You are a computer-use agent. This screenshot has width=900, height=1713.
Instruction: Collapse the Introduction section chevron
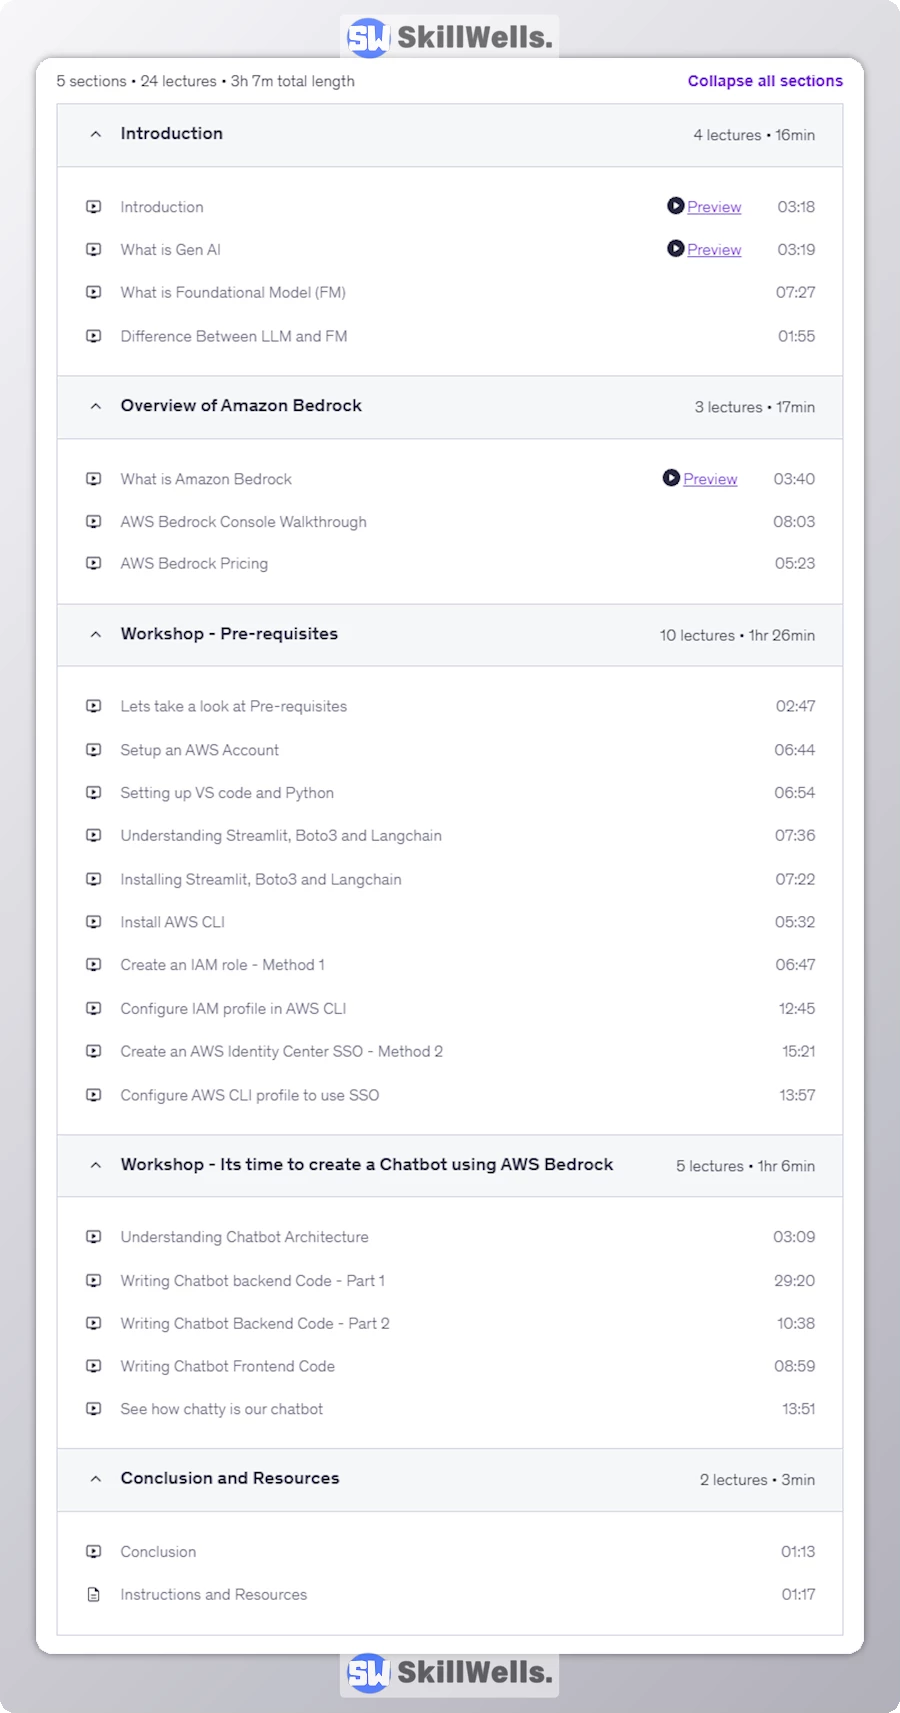[96, 134]
